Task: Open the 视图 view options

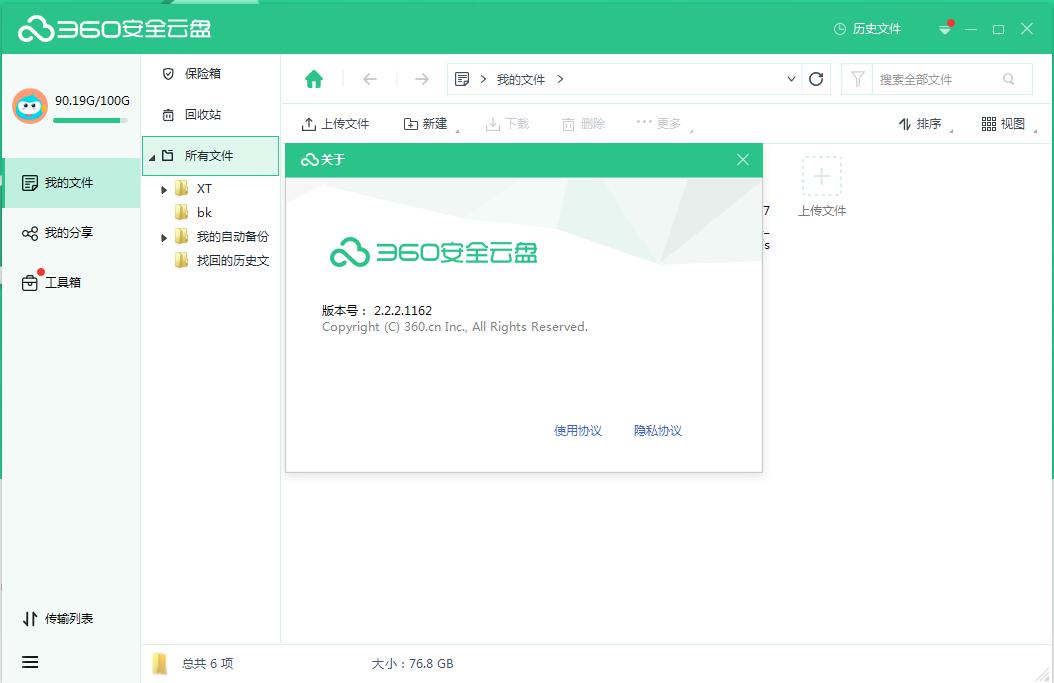Action: (1004, 124)
